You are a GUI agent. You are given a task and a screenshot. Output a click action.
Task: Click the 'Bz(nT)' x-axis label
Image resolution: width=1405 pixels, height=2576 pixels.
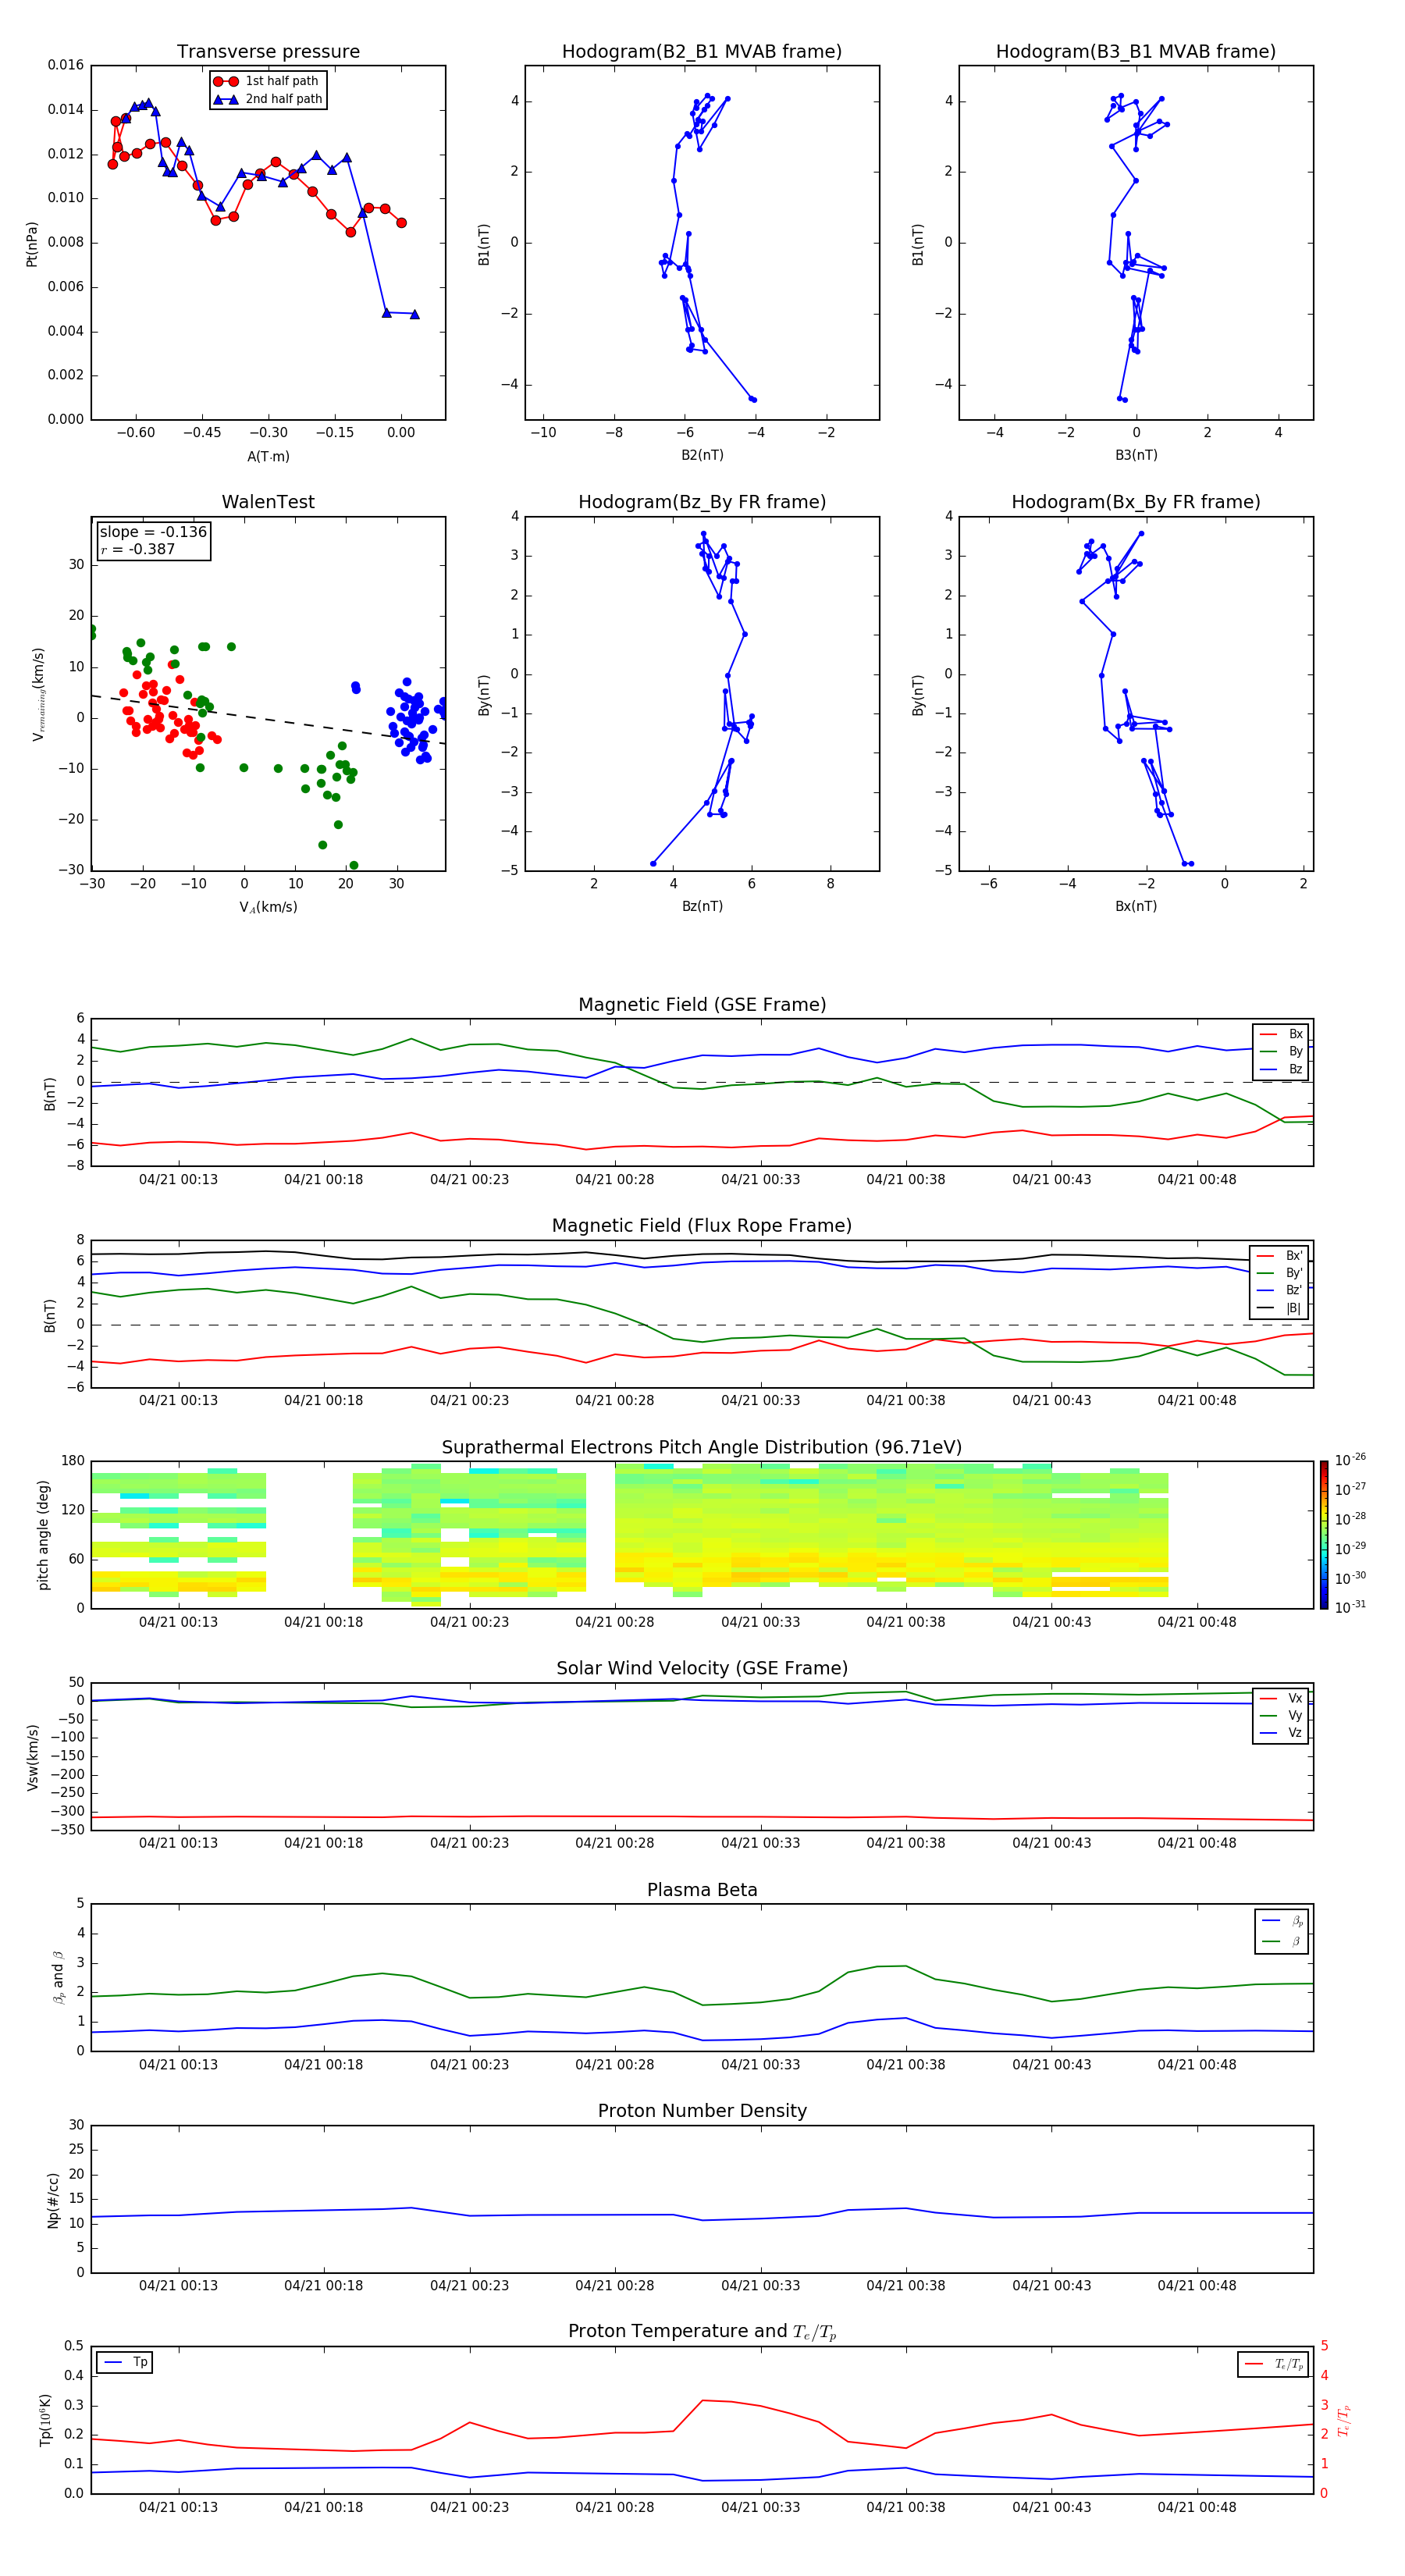tap(702, 906)
